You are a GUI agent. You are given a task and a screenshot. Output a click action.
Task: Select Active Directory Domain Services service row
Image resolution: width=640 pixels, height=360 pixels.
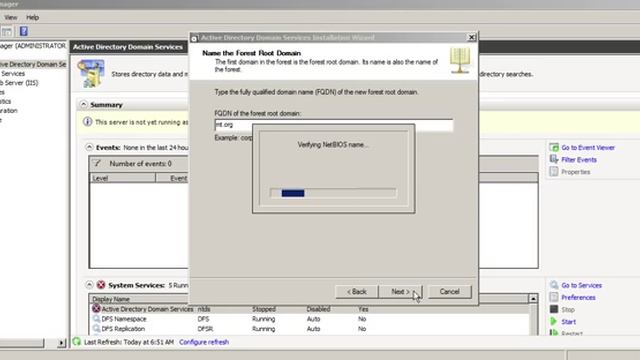309,309
